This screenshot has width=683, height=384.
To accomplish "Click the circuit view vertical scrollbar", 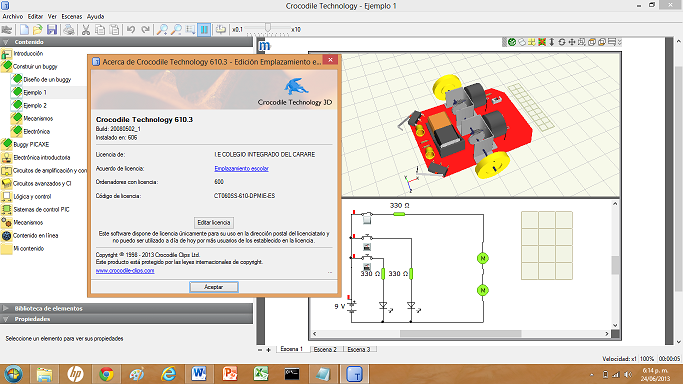I will 615,265.
